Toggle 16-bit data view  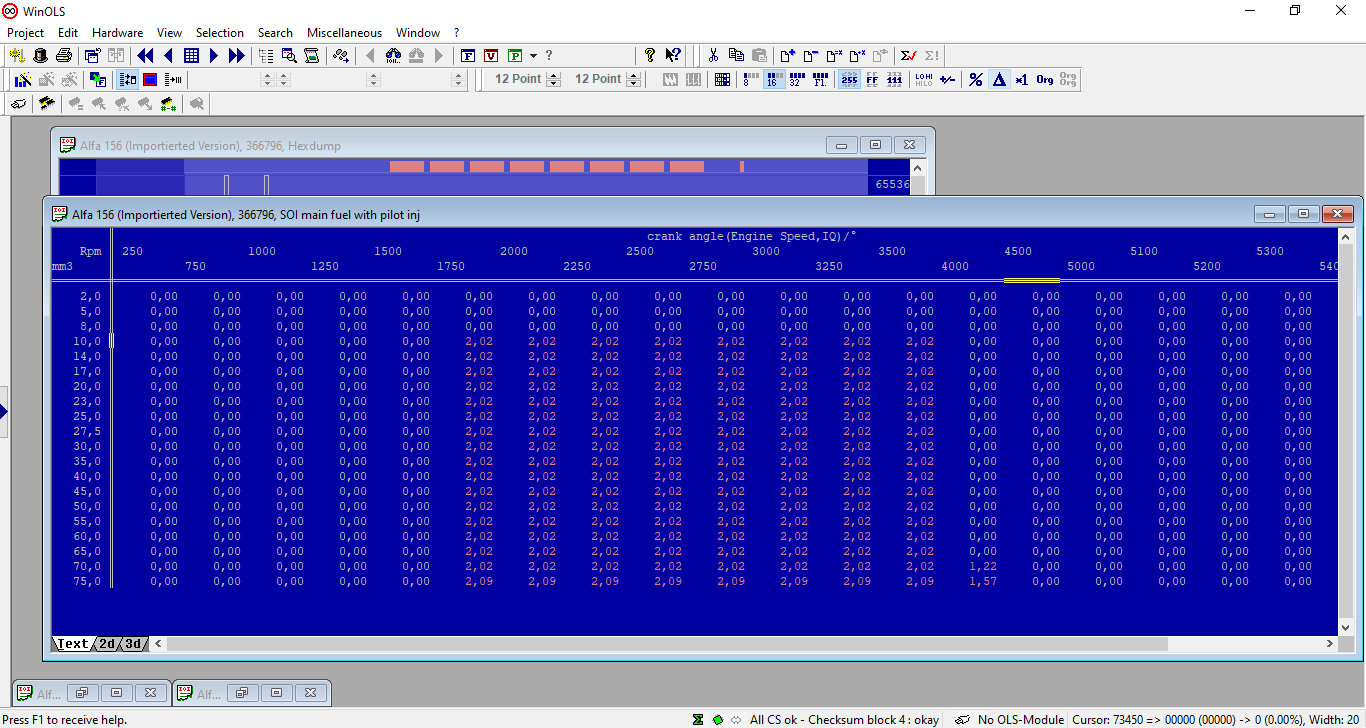[x=773, y=80]
